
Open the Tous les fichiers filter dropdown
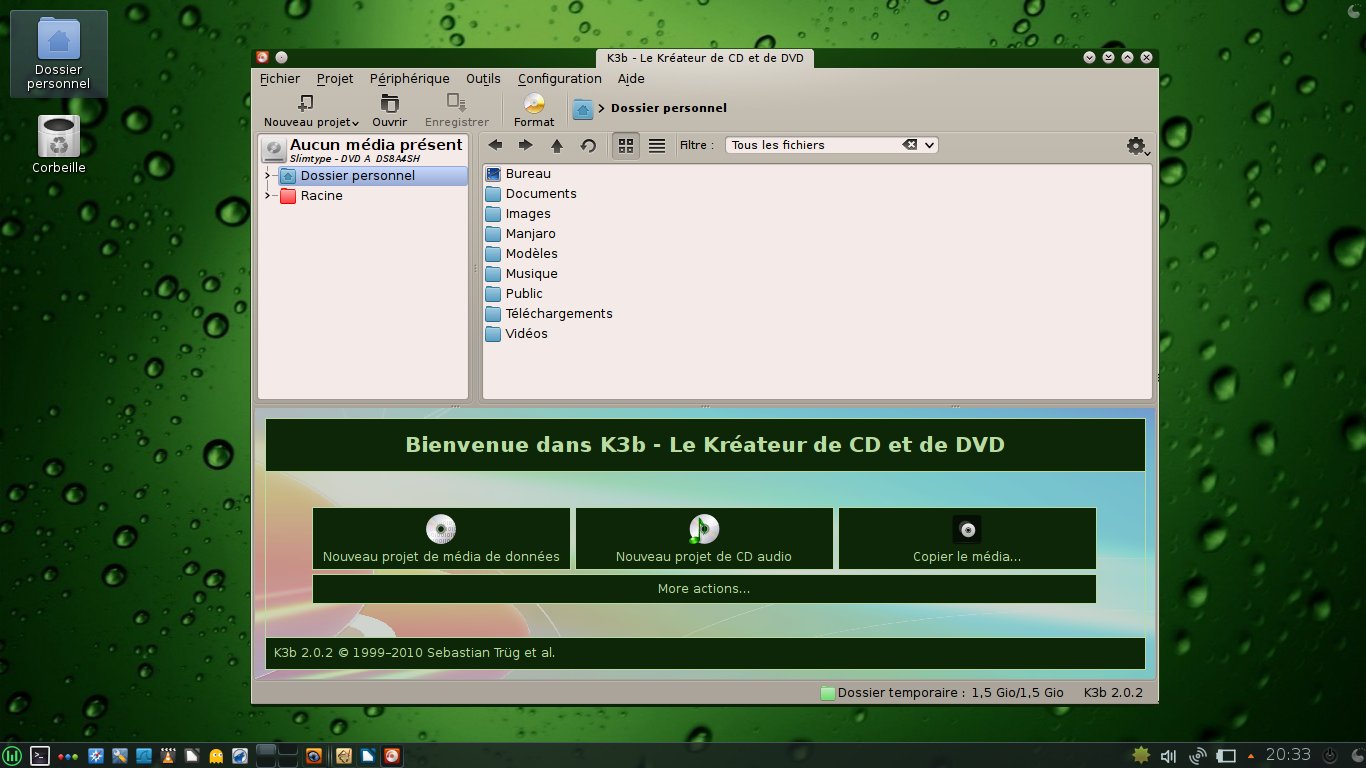click(x=929, y=145)
